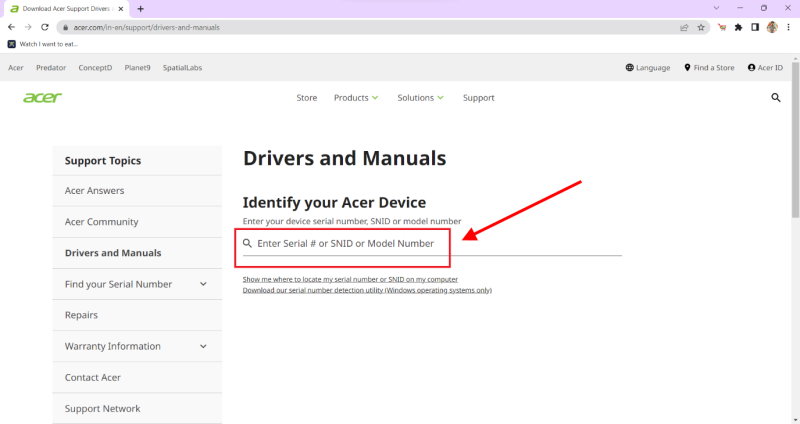Open the Acer brand link
Viewport: 800px width, 424px height.
pyautogui.click(x=16, y=67)
